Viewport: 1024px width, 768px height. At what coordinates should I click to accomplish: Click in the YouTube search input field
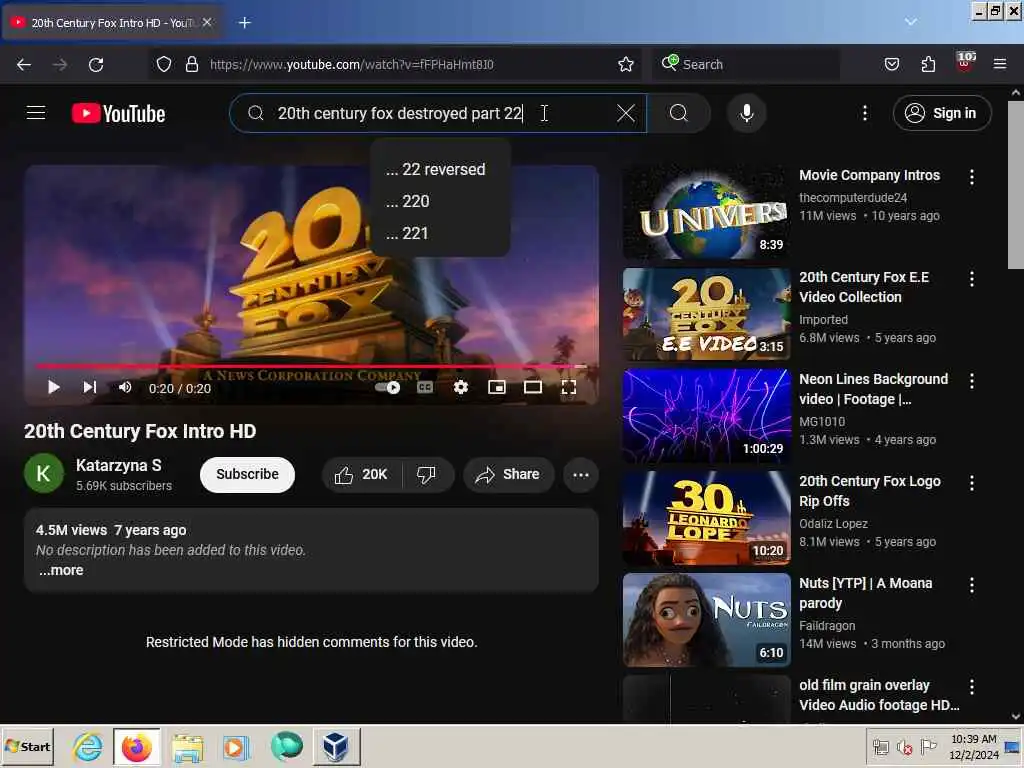[438, 113]
